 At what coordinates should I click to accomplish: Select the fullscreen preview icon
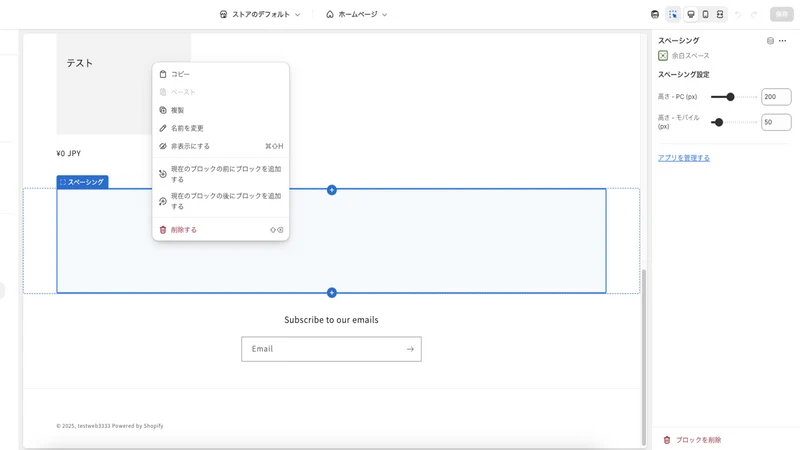[720, 14]
